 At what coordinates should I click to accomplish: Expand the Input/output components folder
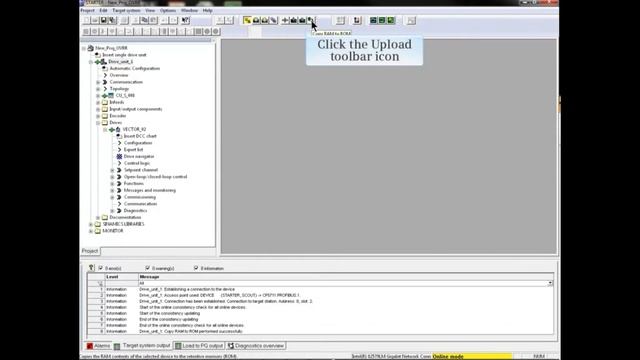point(98,109)
